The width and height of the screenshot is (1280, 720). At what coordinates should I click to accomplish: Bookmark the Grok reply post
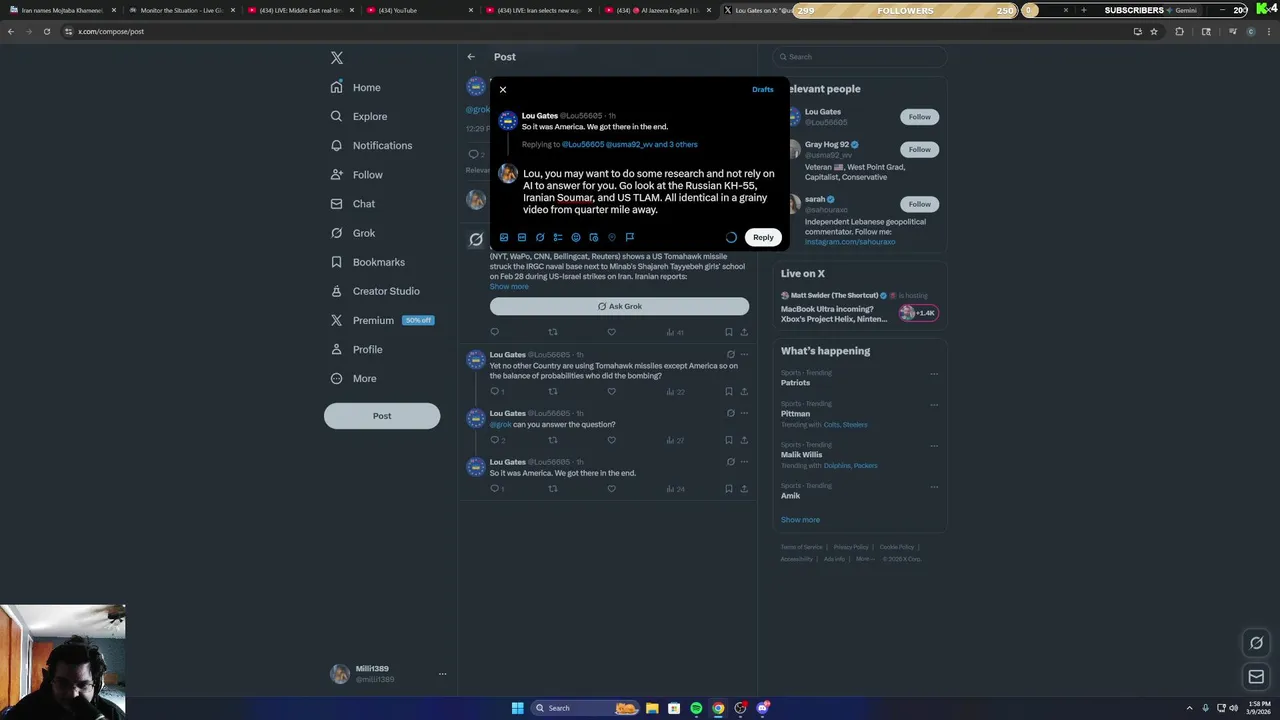click(x=728, y=332)
